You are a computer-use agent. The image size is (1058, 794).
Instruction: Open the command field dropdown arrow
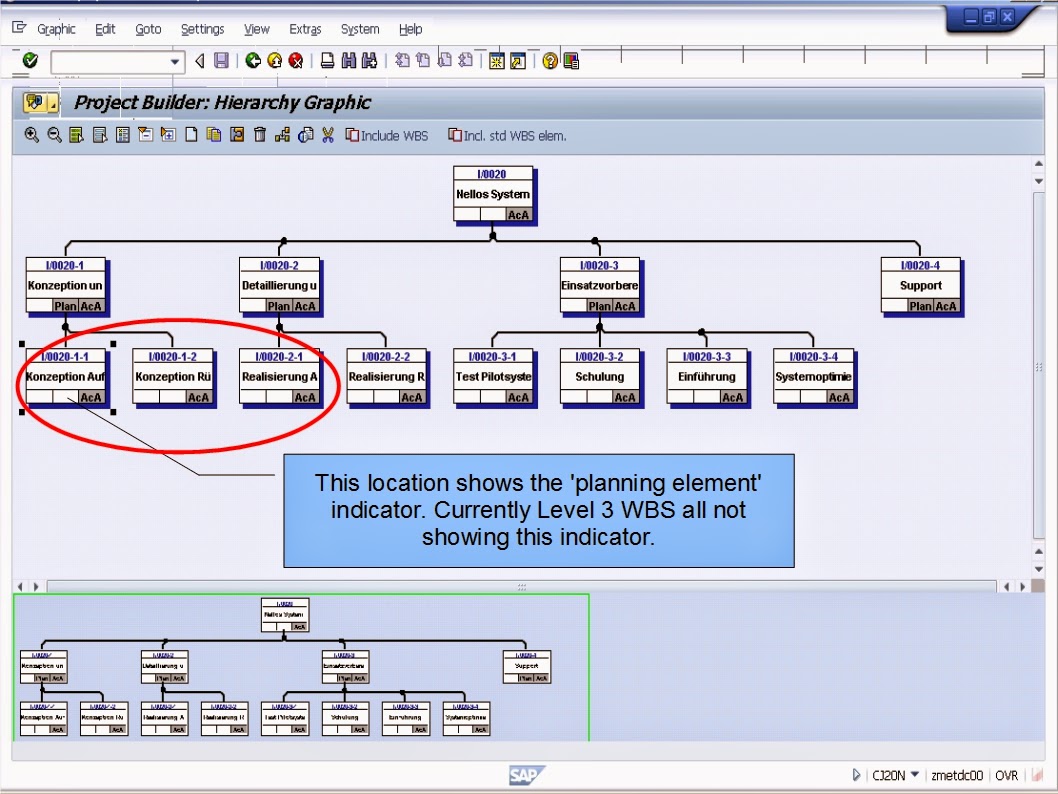coord(176,60)
